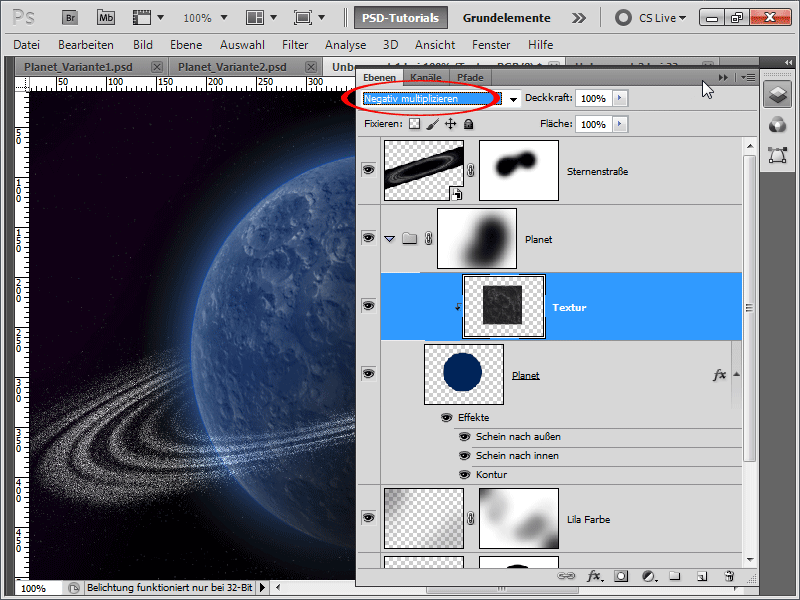Hide the Planet shape layer

coord(368,373)
